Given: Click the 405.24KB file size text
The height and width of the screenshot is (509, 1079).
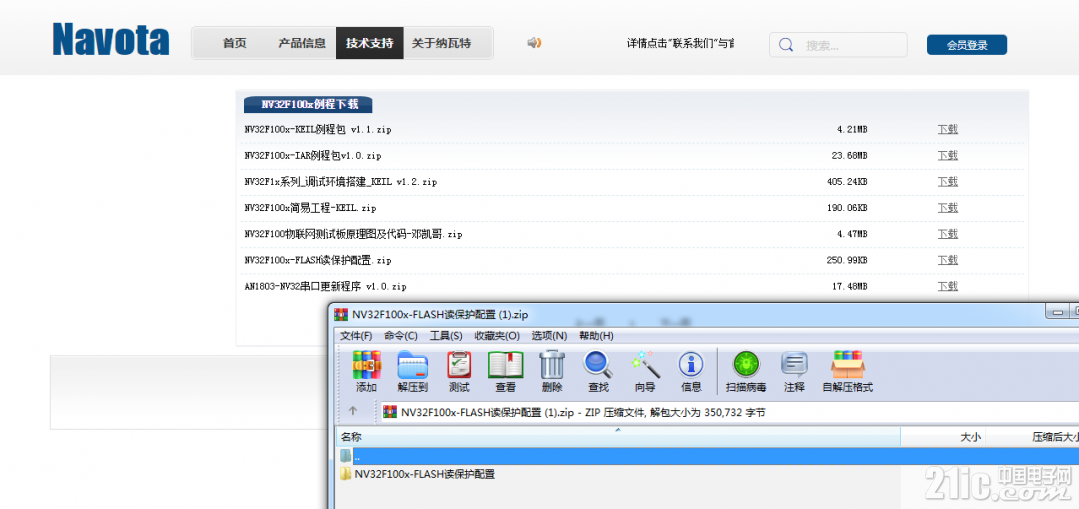Looking at the screenshot, I should coord(847,181).
